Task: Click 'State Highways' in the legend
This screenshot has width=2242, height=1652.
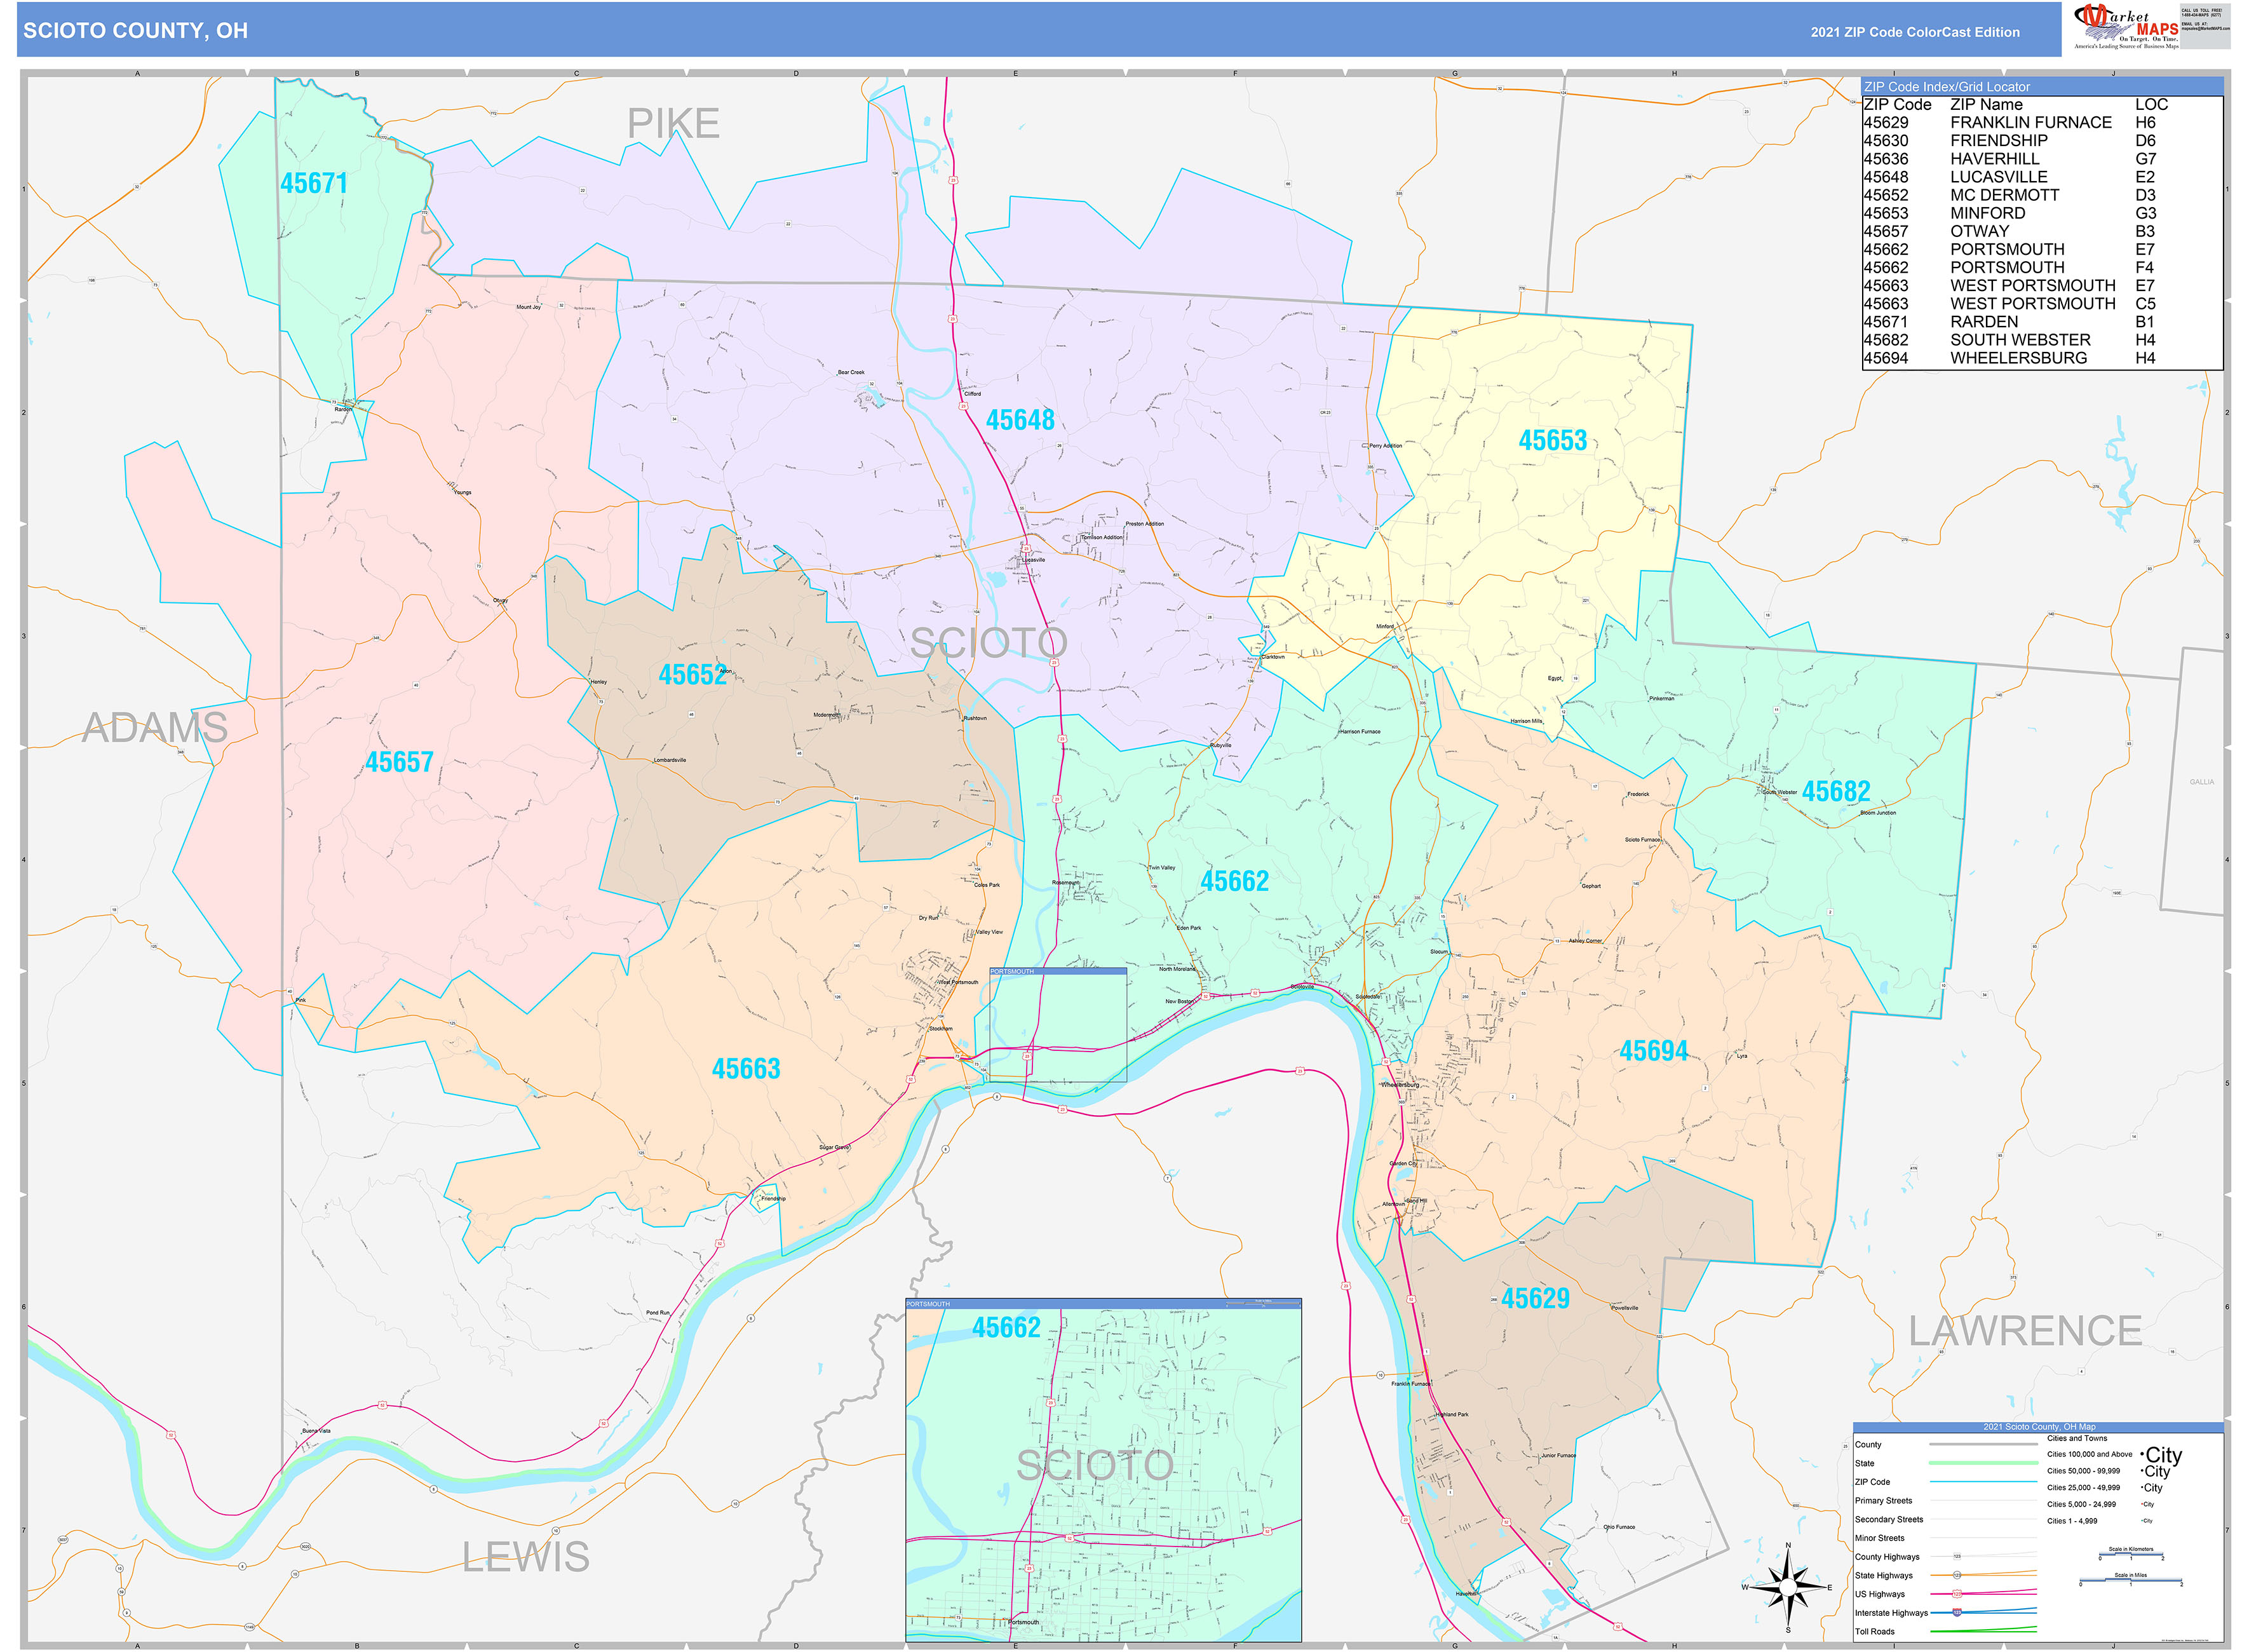Action: tap(1884, 1576)
